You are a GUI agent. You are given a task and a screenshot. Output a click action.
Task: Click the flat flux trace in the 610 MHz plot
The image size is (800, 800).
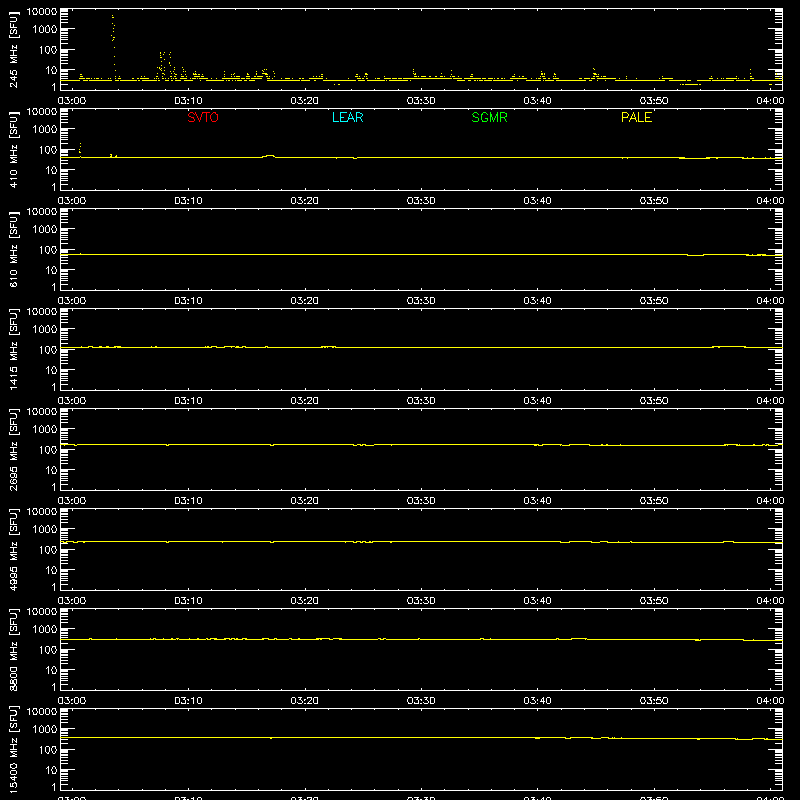pyautogui.click(x=421, y=254)
